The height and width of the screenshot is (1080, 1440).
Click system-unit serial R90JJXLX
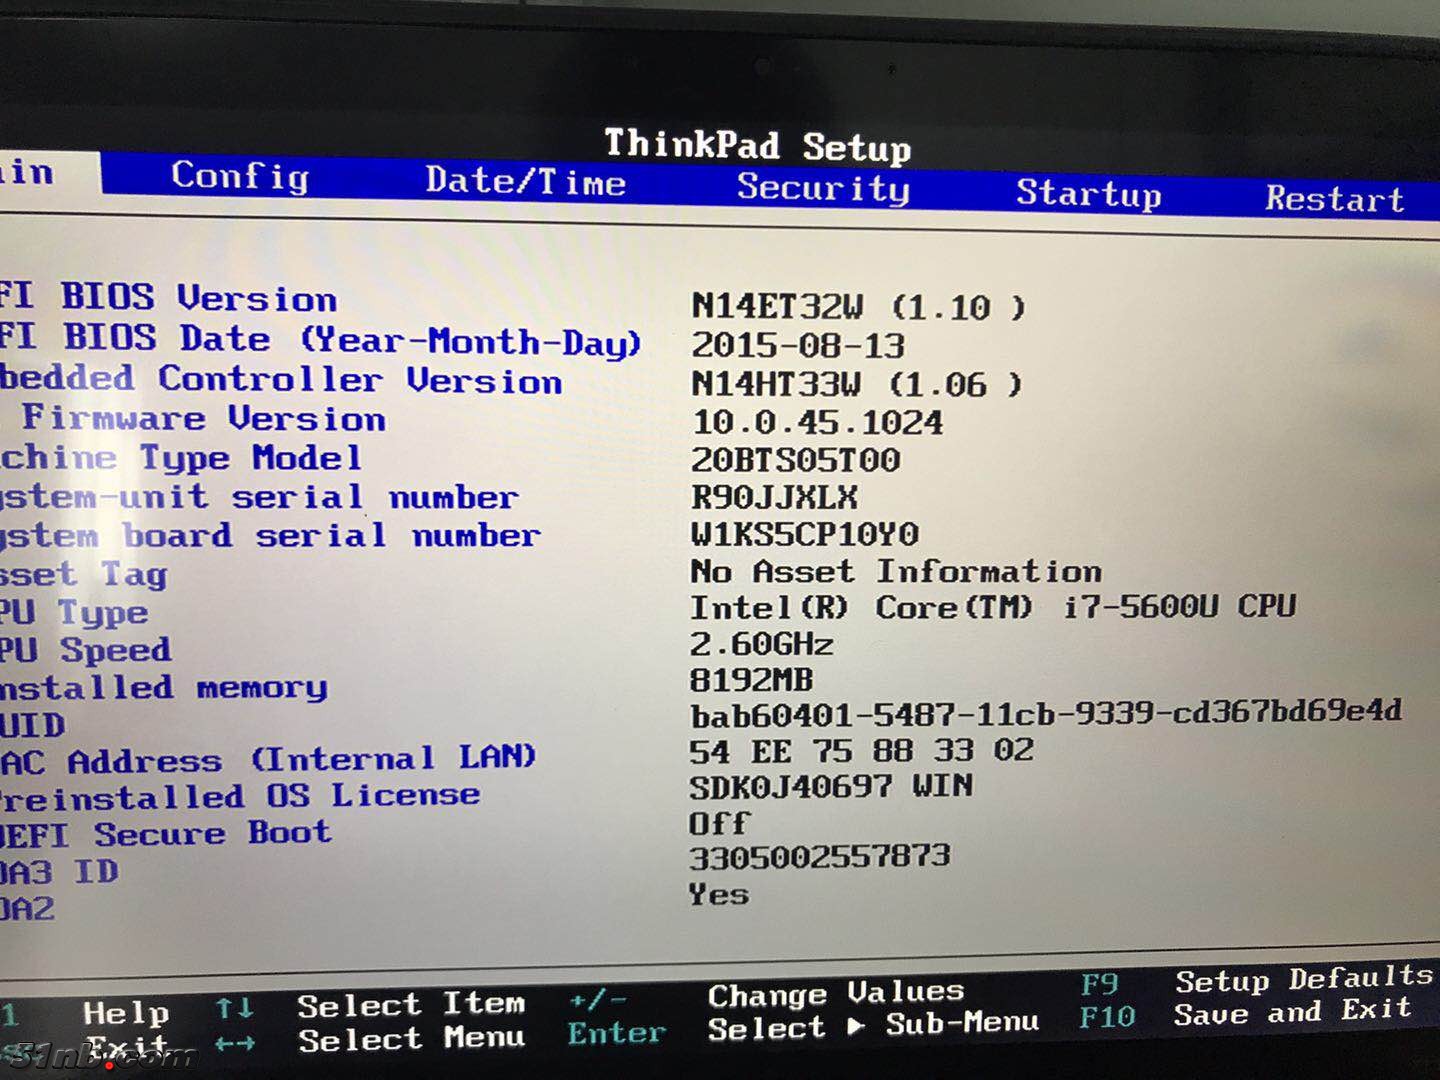pyautogui.click(x=774, y=497)
